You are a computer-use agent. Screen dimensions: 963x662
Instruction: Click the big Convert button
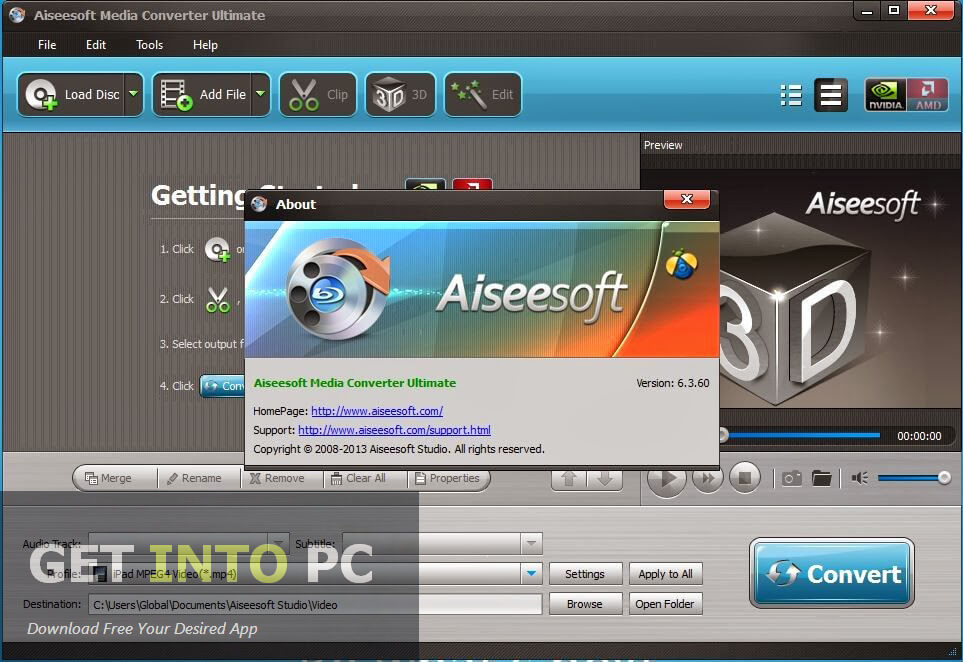click(832, 574)
